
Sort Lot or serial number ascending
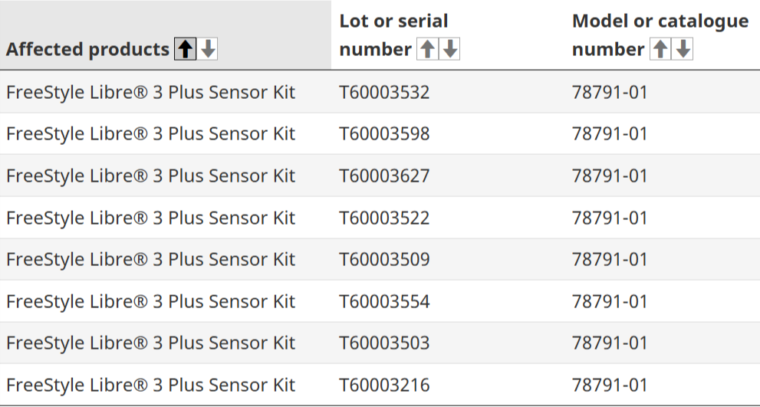[427, 49]
